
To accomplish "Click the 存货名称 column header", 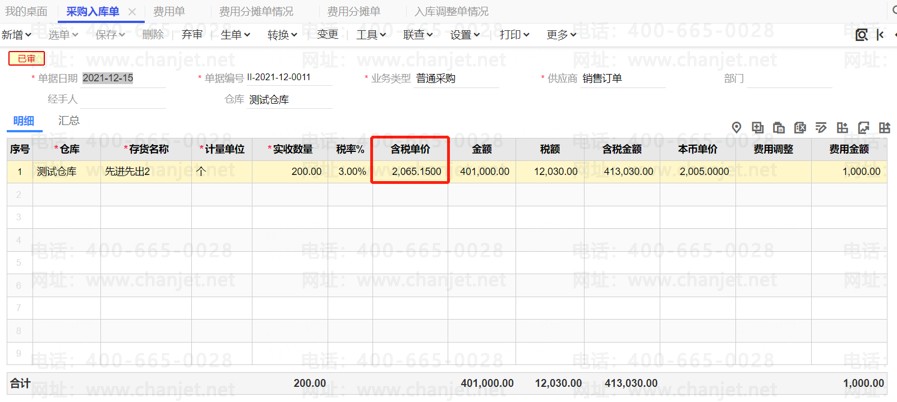I will (146, 150).
